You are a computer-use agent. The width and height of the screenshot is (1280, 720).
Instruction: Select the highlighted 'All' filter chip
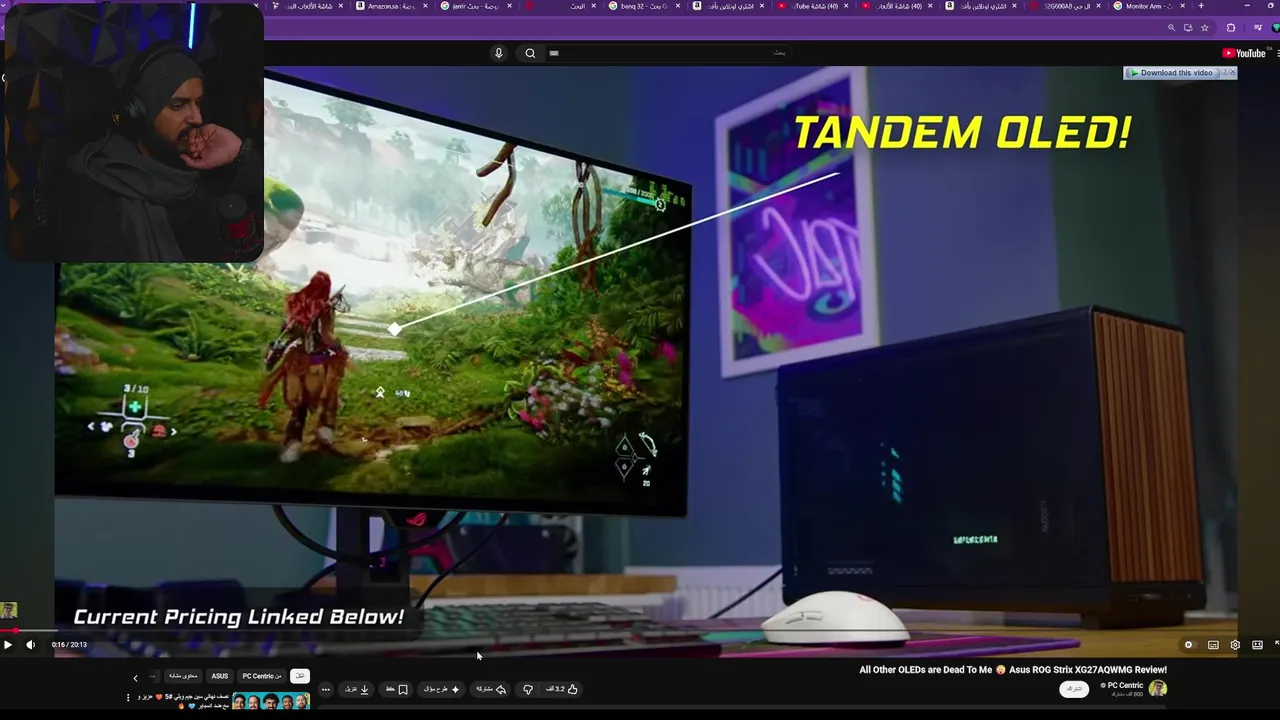(x=299, y=676)
